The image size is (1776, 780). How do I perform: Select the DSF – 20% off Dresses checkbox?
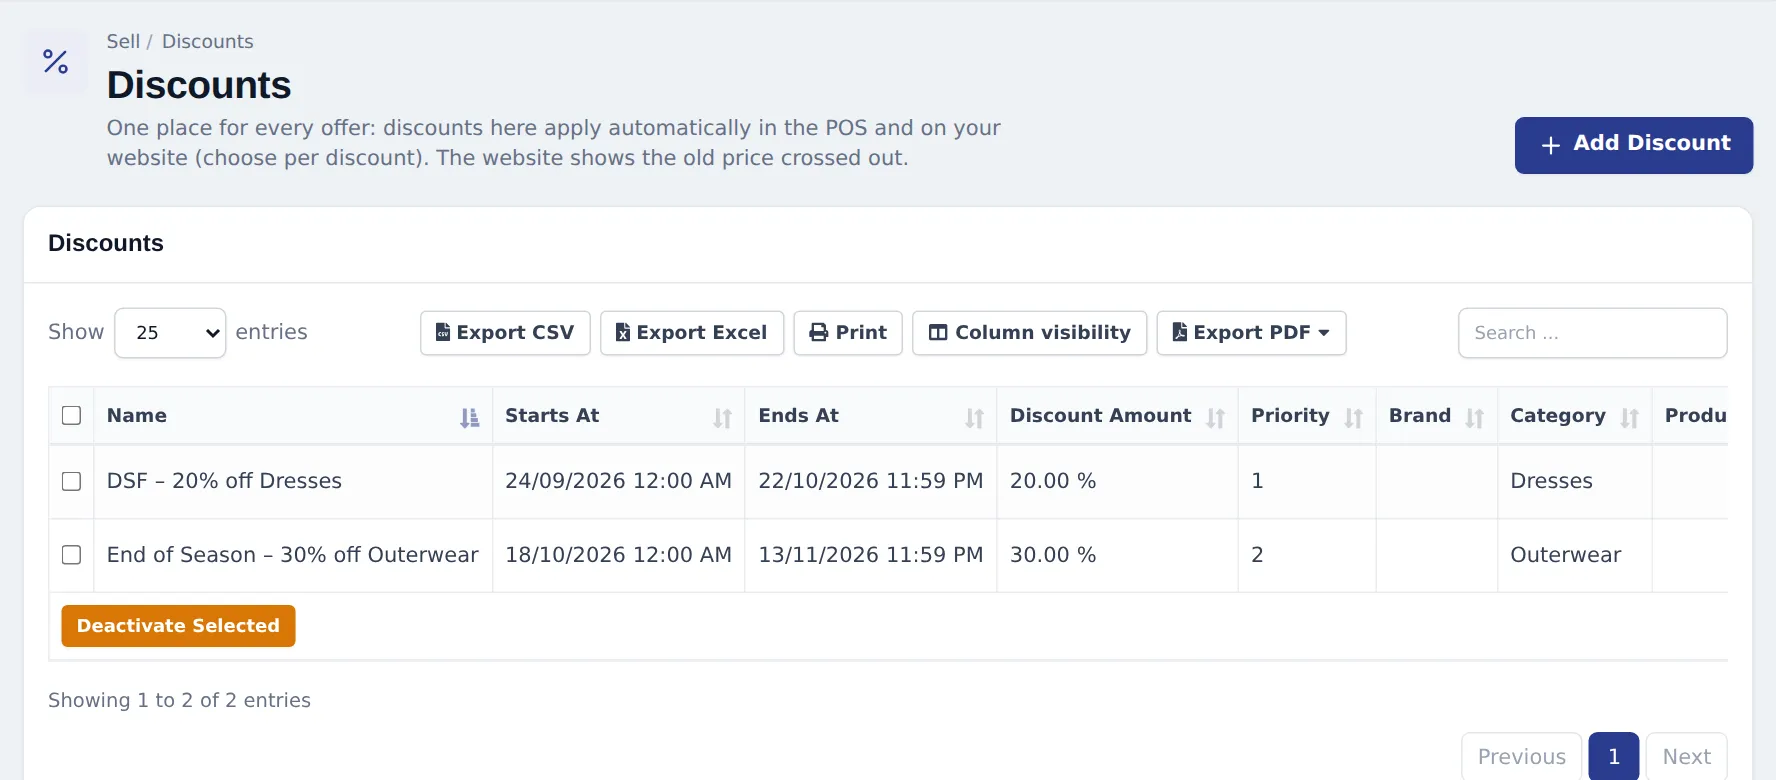point(71,481)
